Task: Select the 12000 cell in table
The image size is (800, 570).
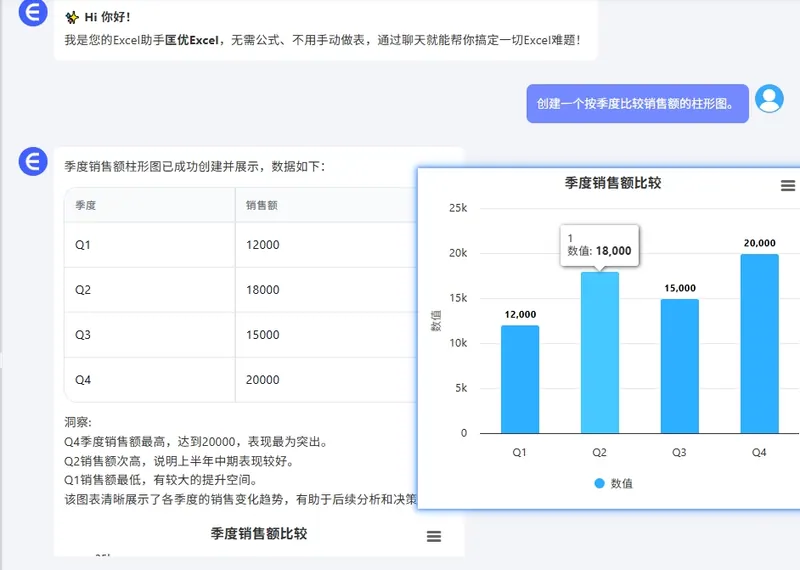Action: coord(327,245)
